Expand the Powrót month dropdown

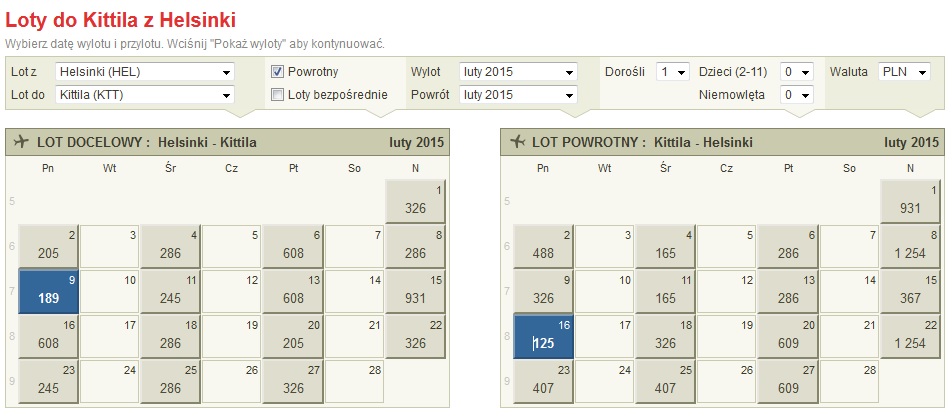(x=518, y=95)
